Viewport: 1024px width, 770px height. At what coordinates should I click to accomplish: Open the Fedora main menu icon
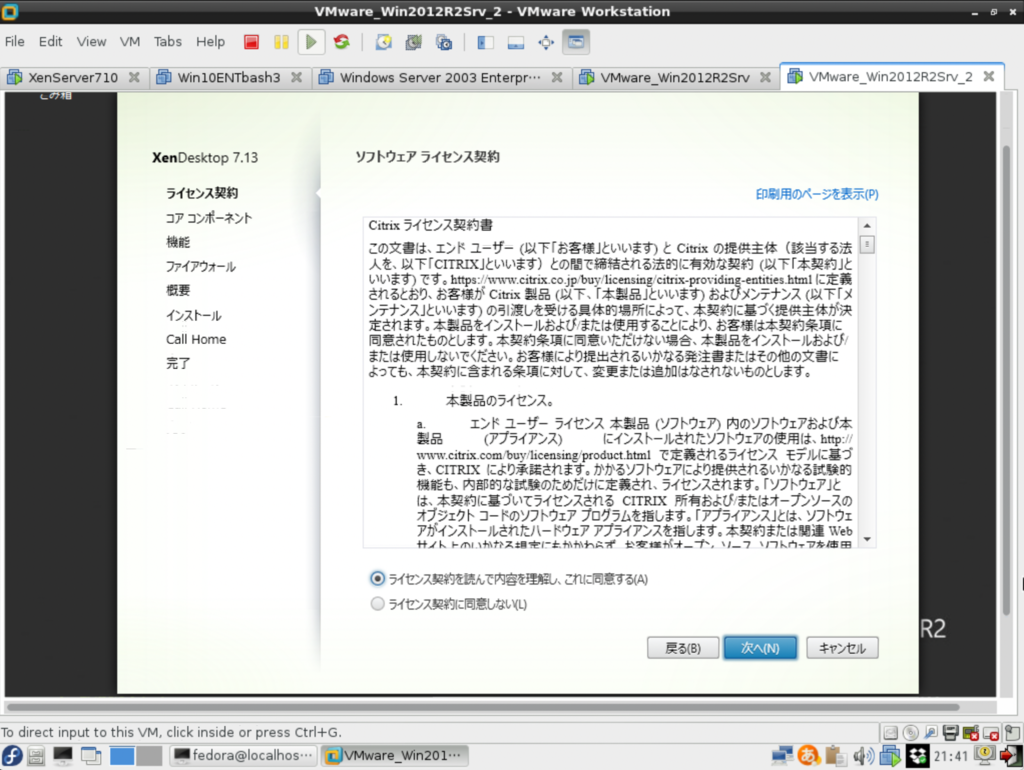pyautogui.click(x=12, y=756)
